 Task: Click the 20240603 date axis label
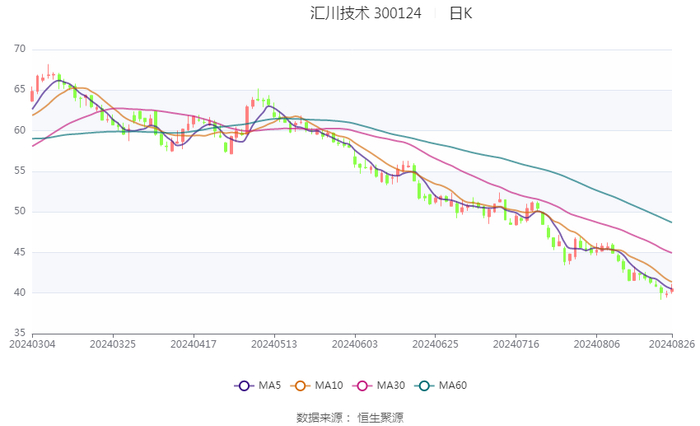[x=354, y=343]
